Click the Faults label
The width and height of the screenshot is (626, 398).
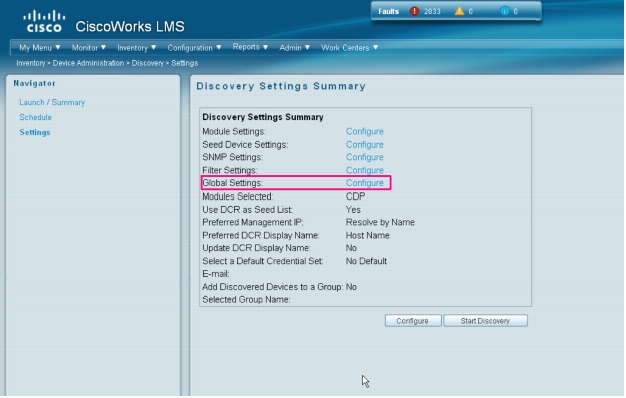point(388,12)
